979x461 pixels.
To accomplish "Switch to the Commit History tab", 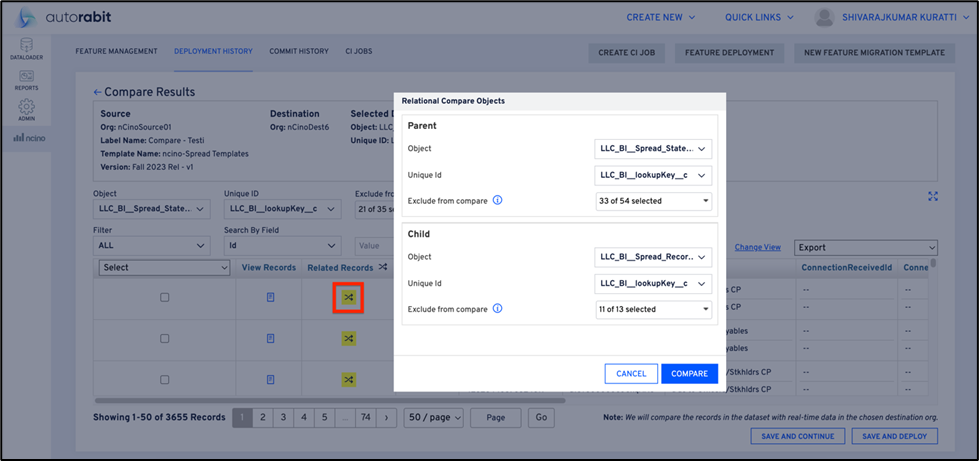I will (x=298, y=51).
